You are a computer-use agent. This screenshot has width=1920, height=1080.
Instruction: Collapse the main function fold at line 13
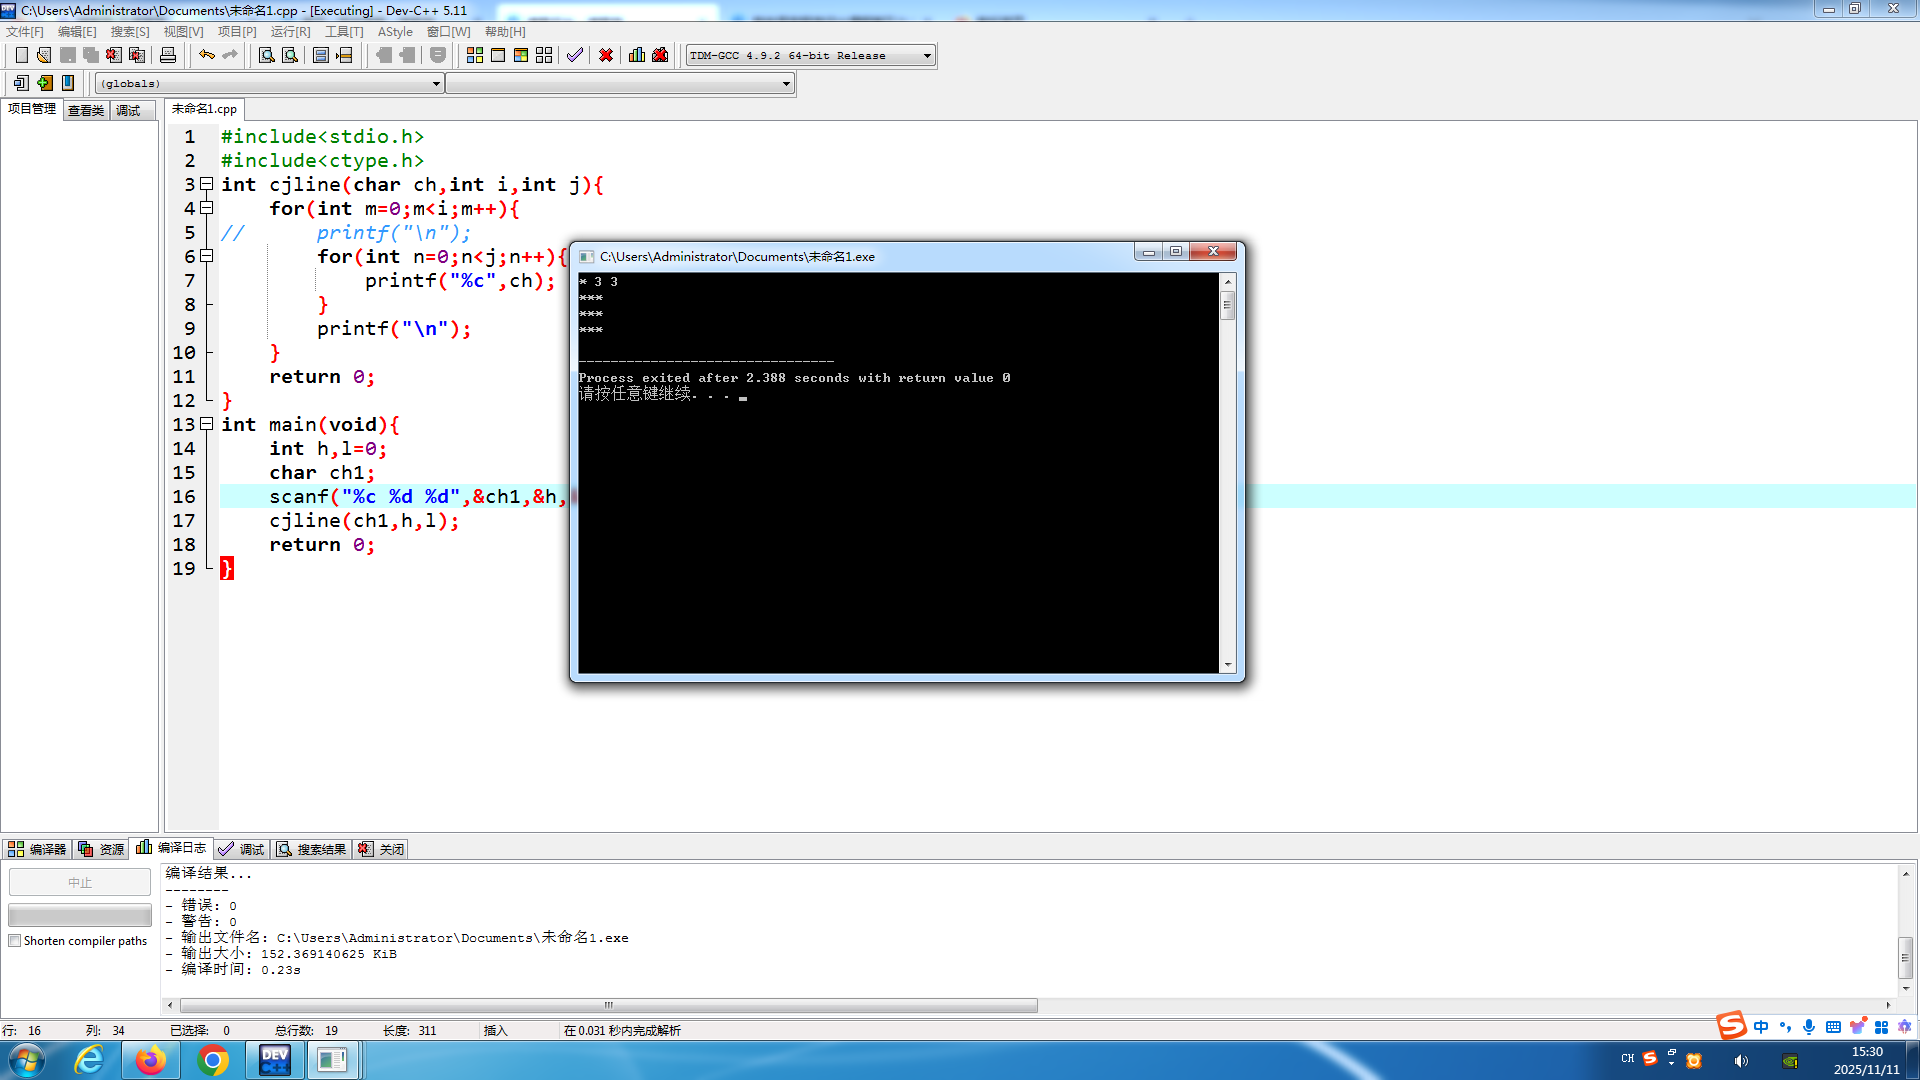coord(206,424)
